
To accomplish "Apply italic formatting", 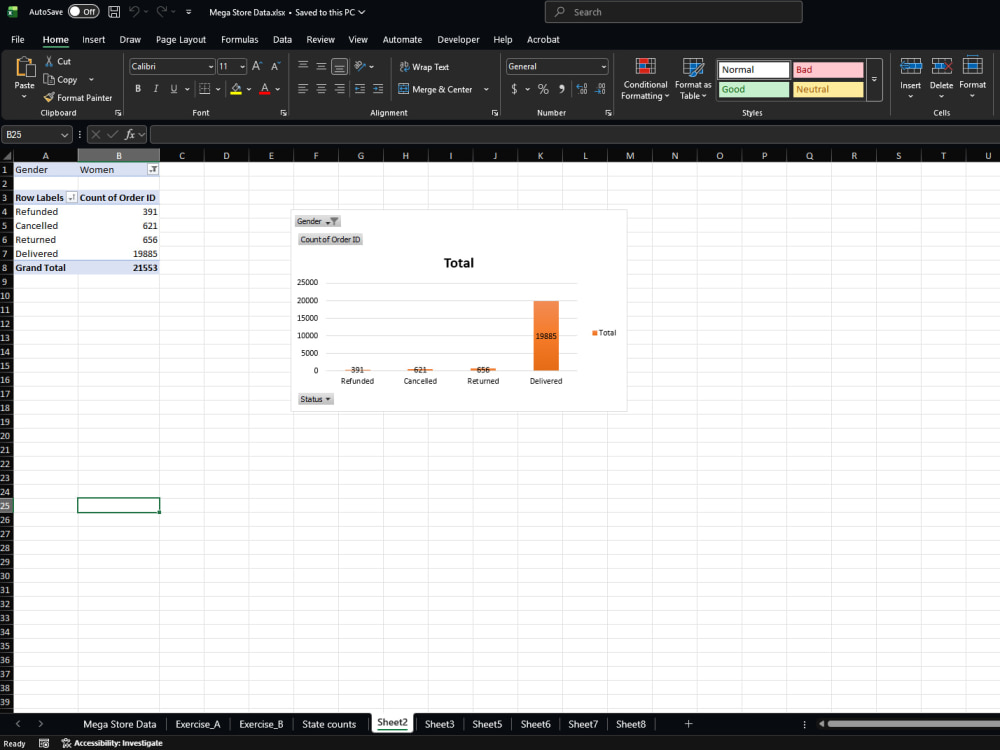I will coord(156,89).
